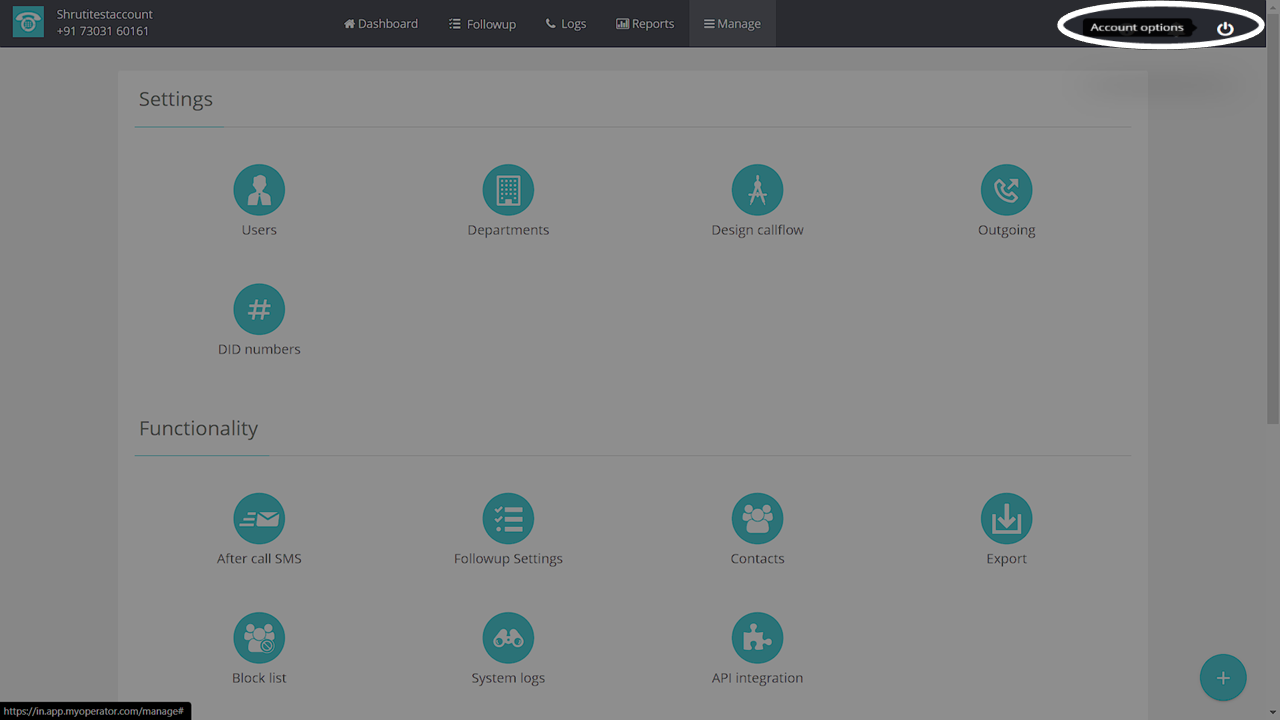Go to the Dashboard tab

[381, 24]
